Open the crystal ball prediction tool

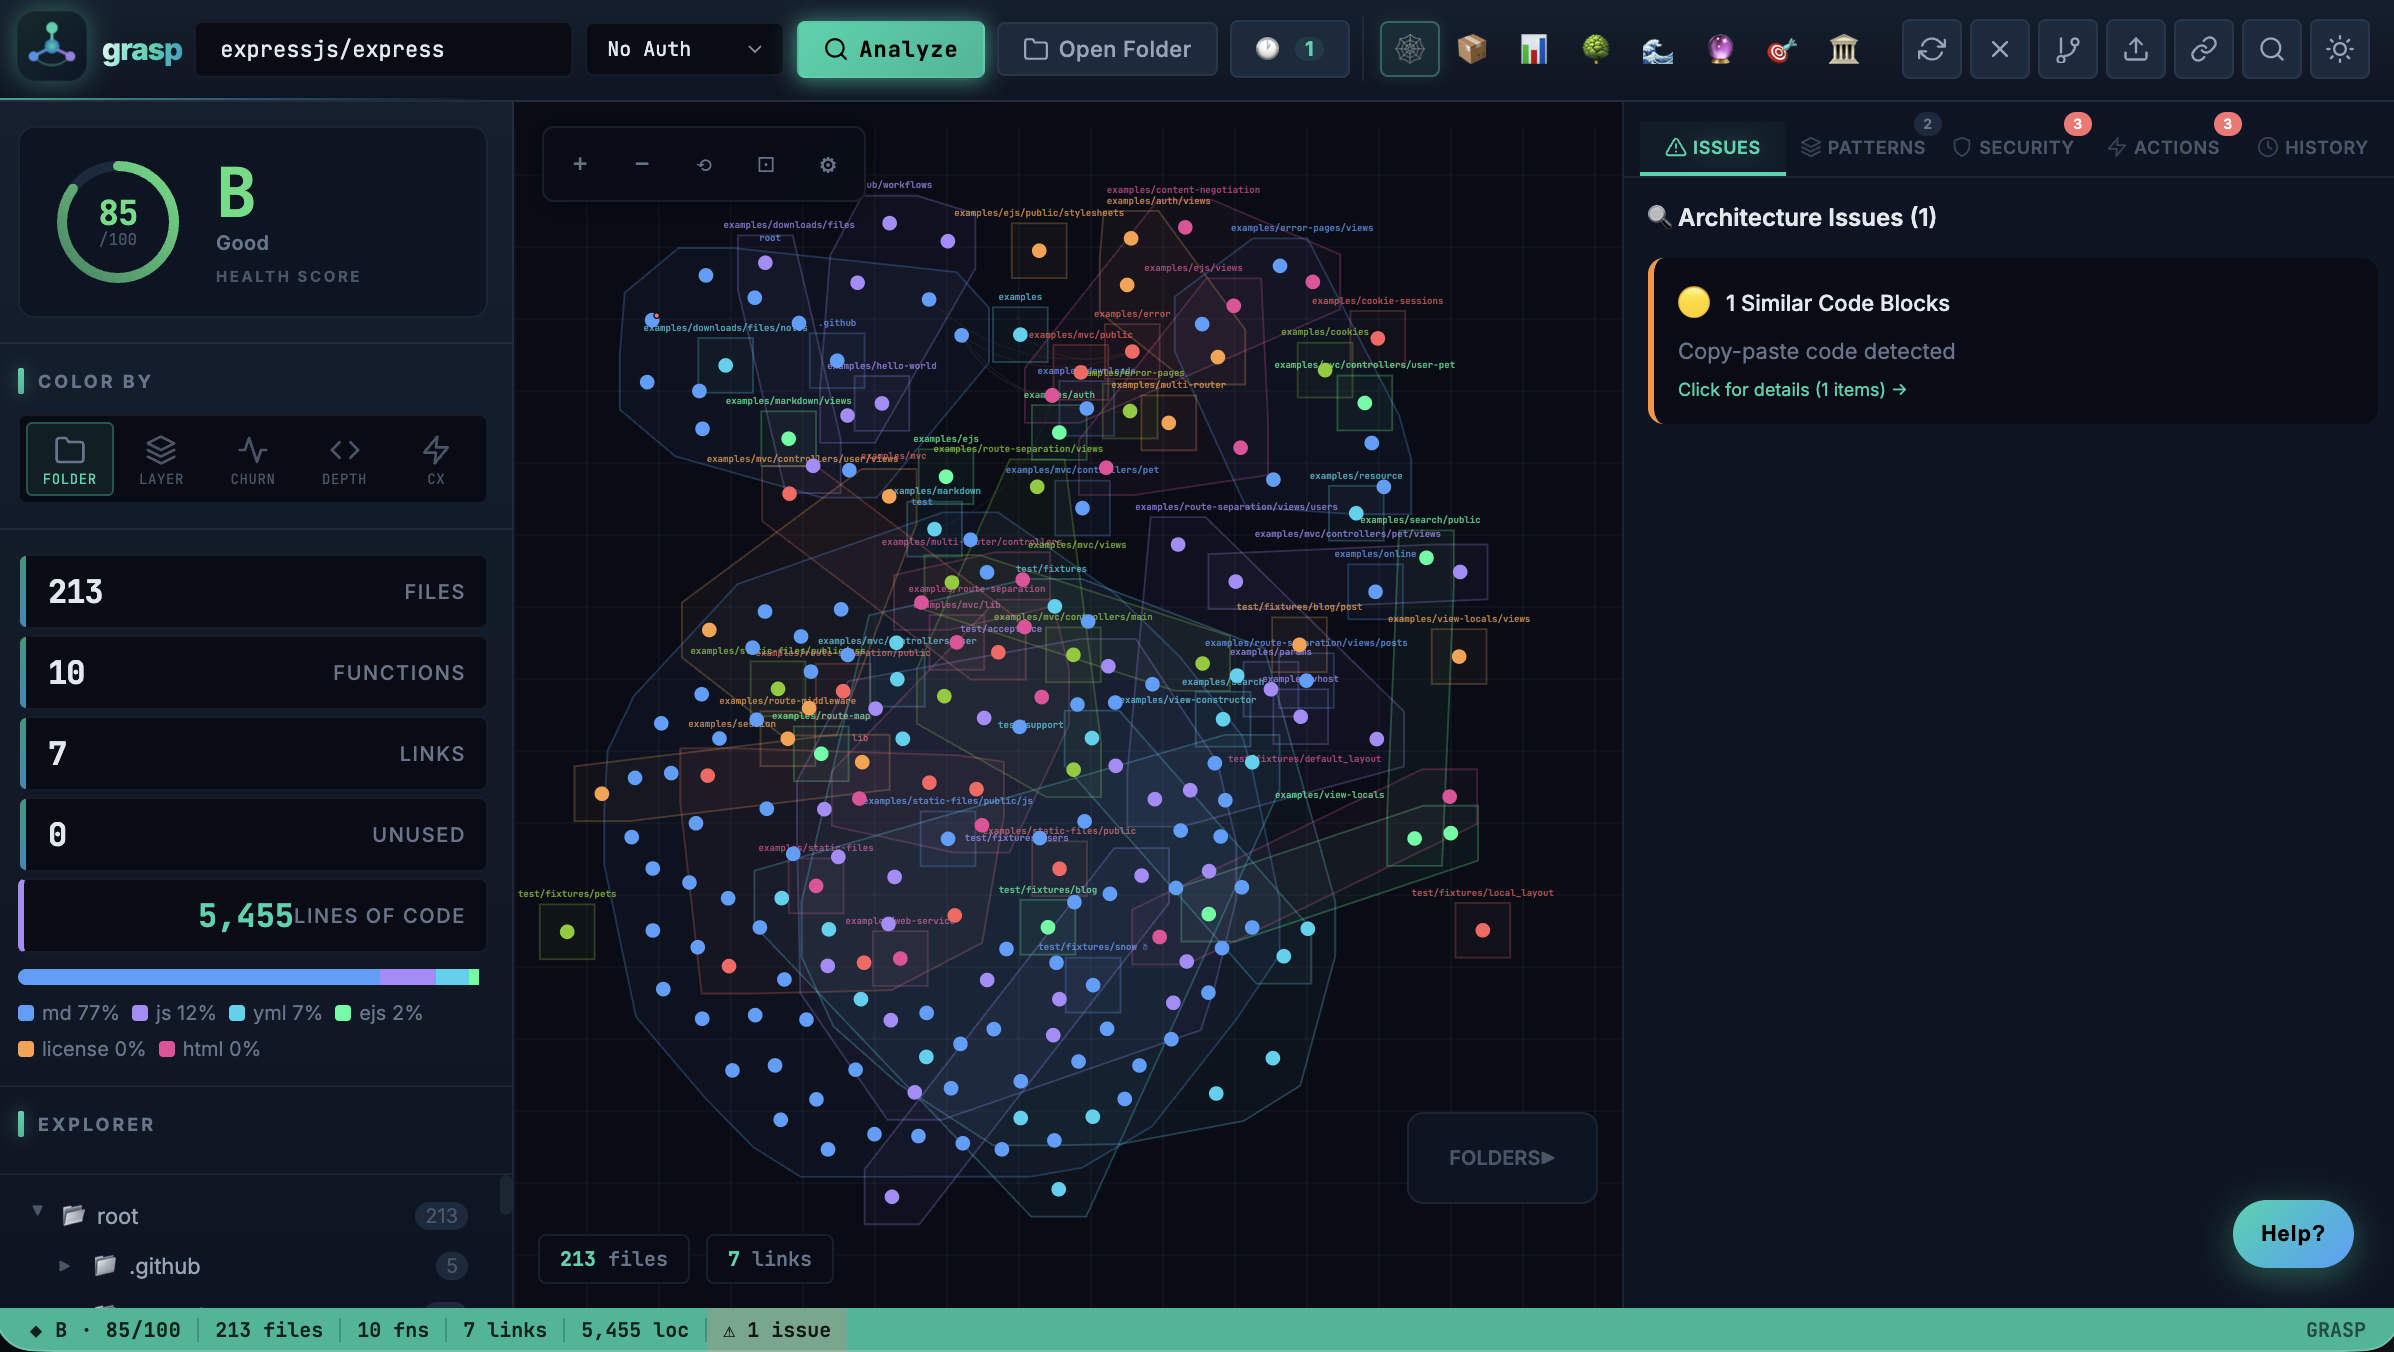[1719, 48]
